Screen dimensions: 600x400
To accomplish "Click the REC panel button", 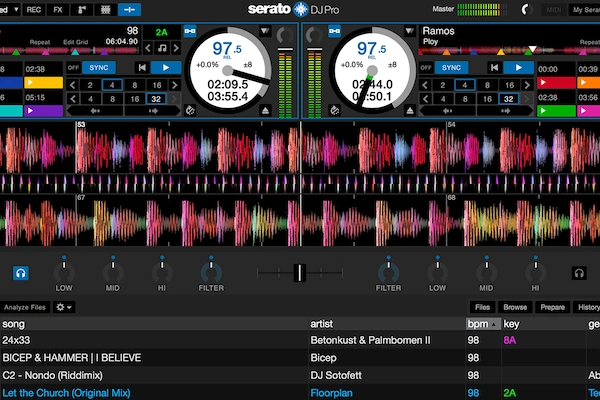I will (x=34, y=10).
